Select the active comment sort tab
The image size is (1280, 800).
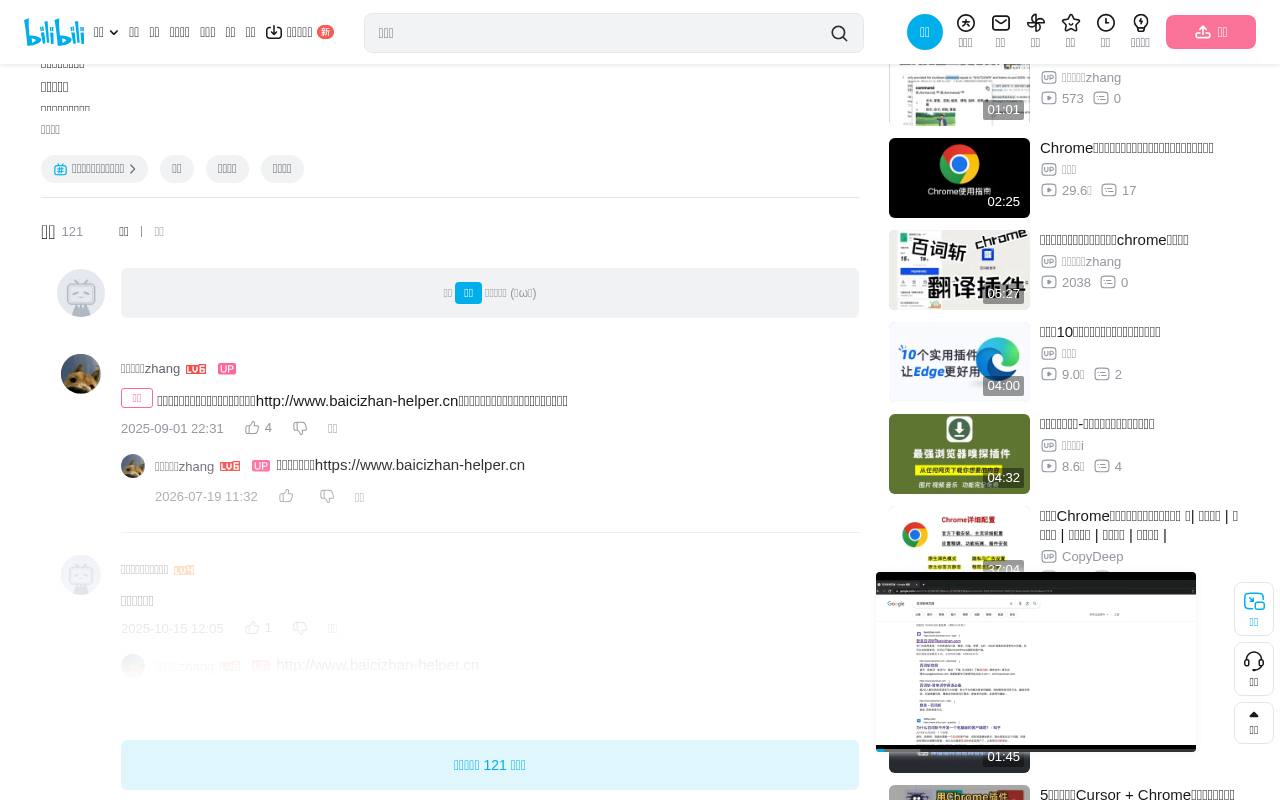point(124,232)
